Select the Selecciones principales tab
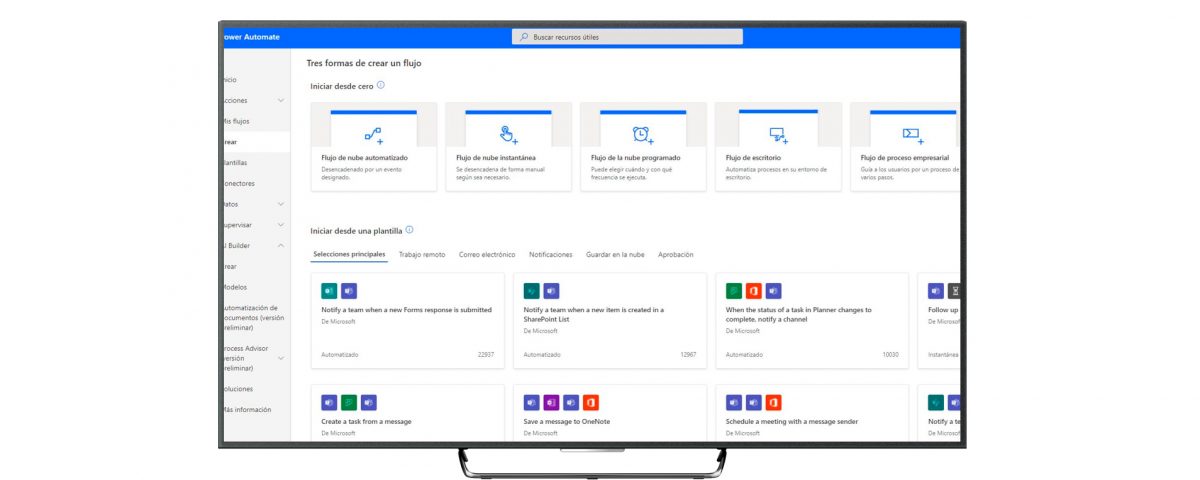The height and width of the screenshot is (480, 1200). click(x=349, y=254)
